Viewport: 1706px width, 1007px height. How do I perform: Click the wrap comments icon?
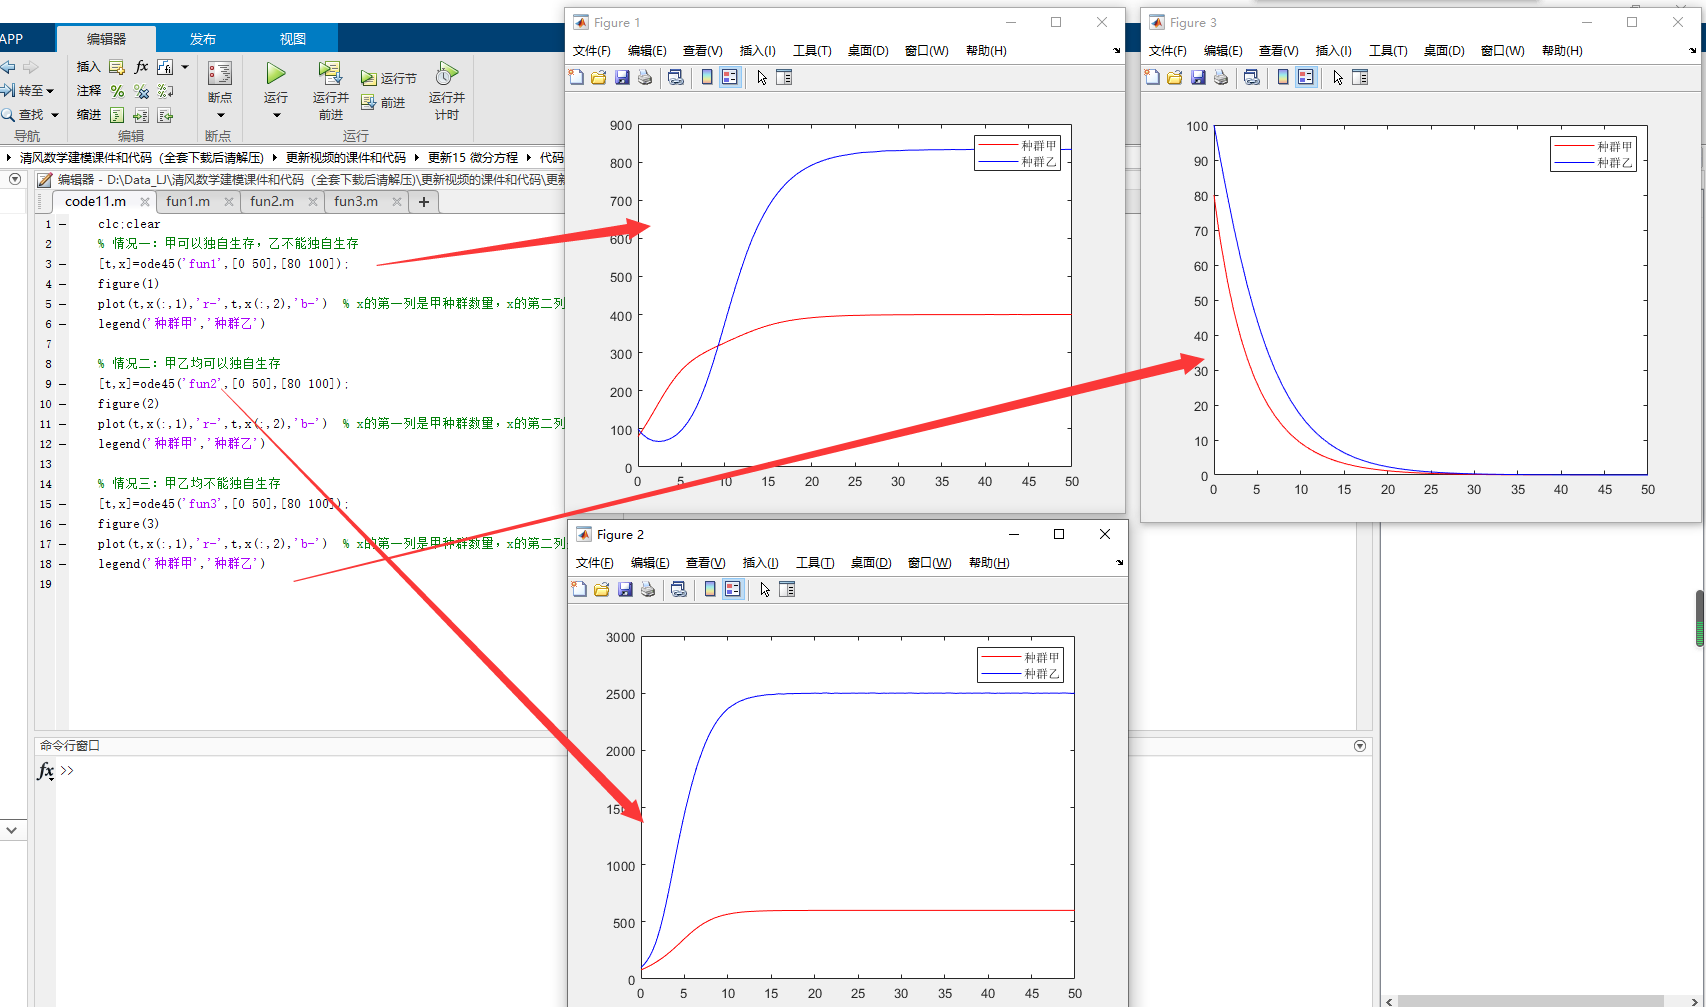click(165, 91)
